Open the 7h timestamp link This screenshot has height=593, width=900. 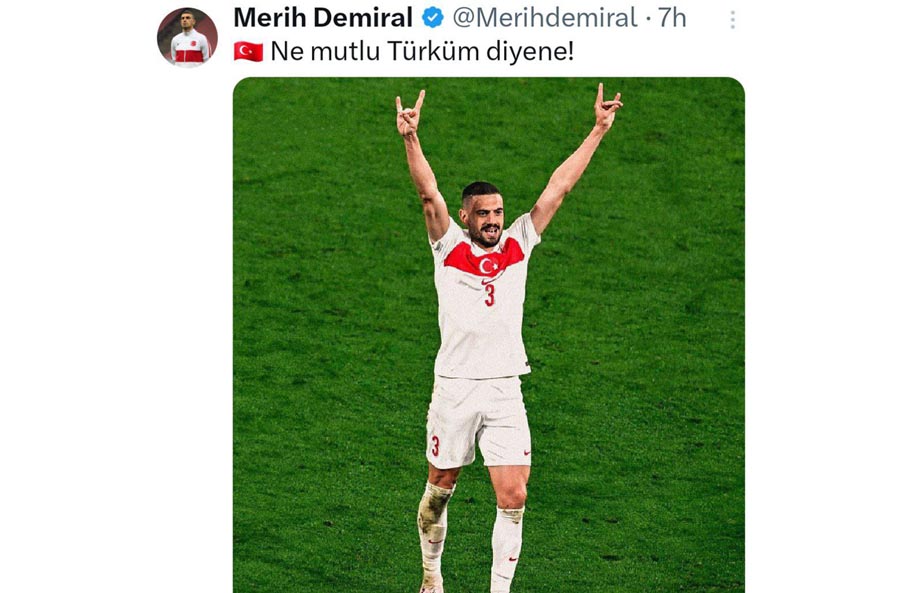672,18
